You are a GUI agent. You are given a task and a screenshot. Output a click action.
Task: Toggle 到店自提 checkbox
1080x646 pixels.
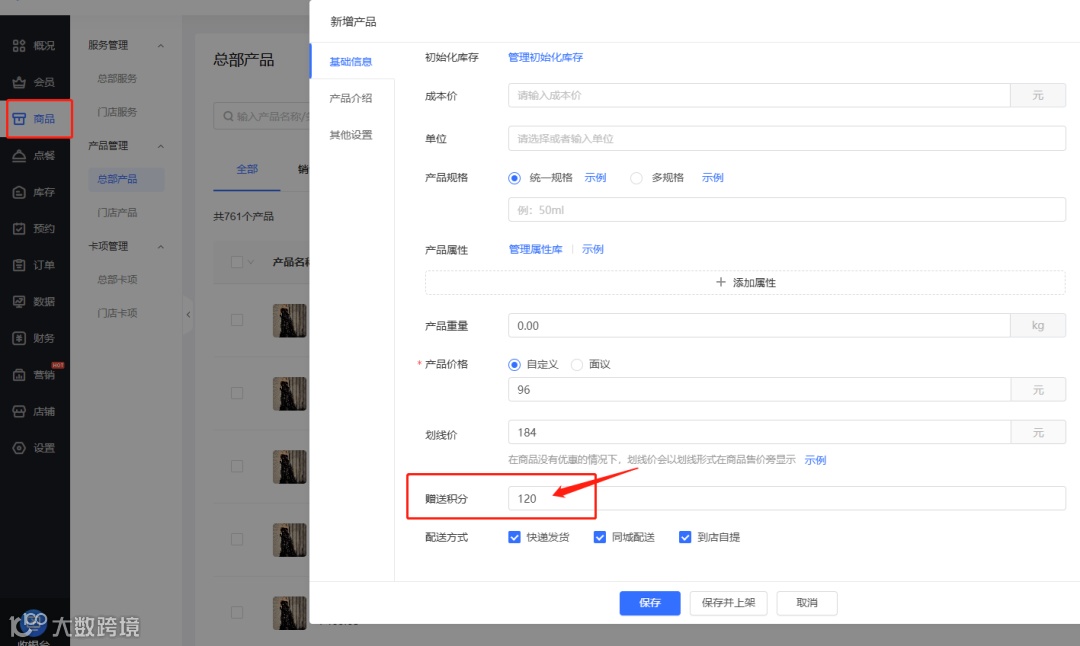[x=685, y=537]
